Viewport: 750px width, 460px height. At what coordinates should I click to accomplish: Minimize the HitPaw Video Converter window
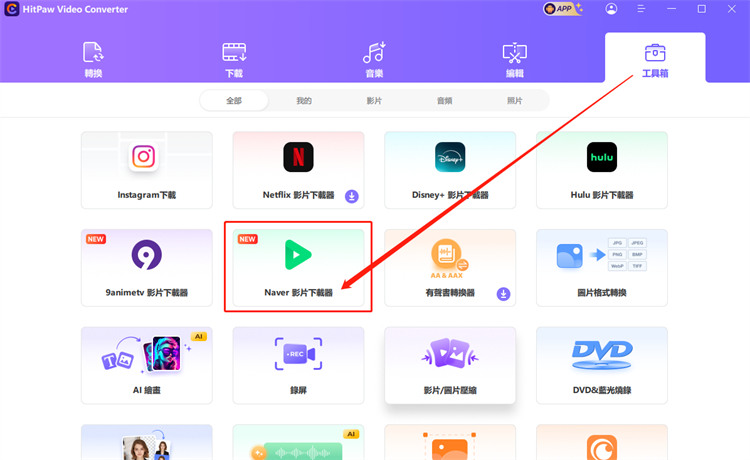(x=672, y=9)
